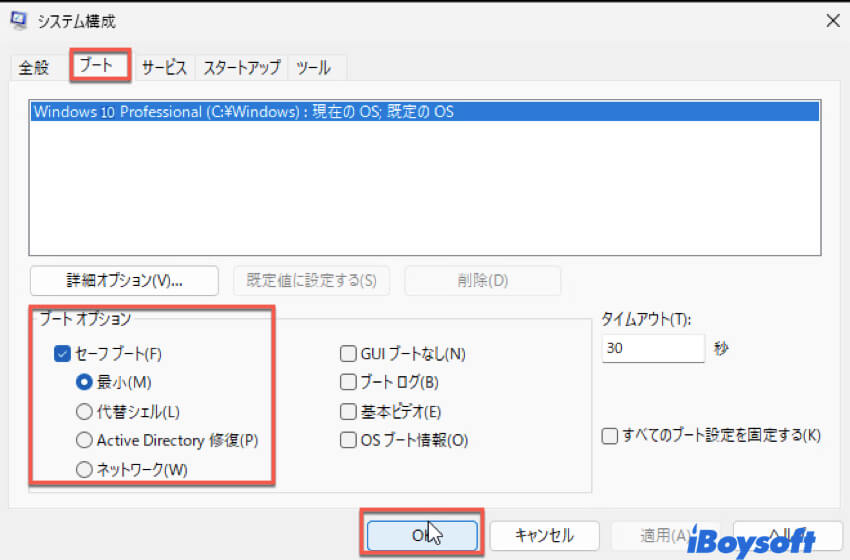Click the 適用(A) apply button

point(666,536)
